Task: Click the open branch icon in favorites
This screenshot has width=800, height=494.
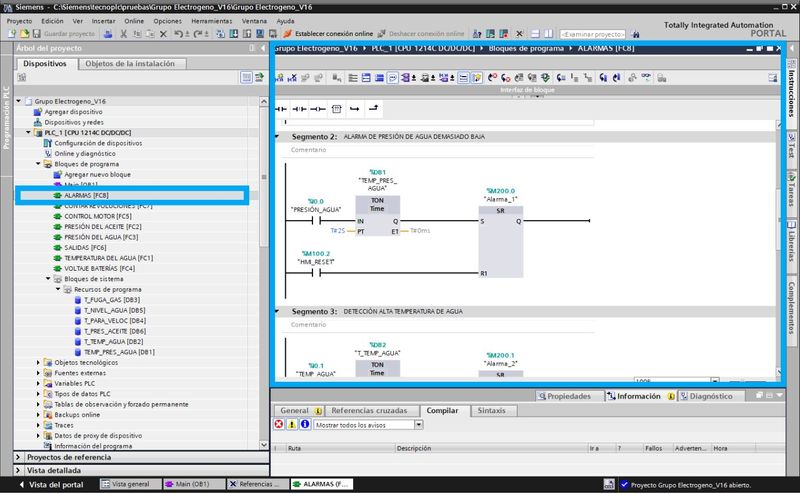Action: (355, 109)
